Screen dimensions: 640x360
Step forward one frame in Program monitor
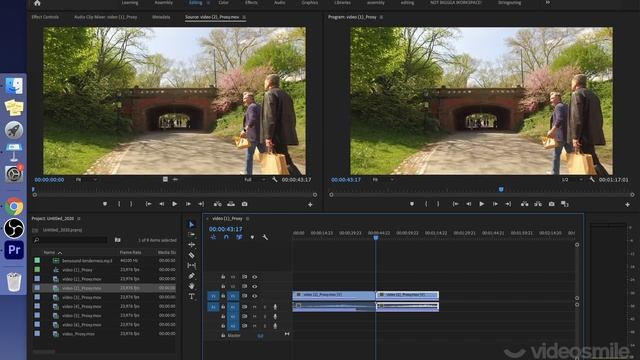click(495, 204)
